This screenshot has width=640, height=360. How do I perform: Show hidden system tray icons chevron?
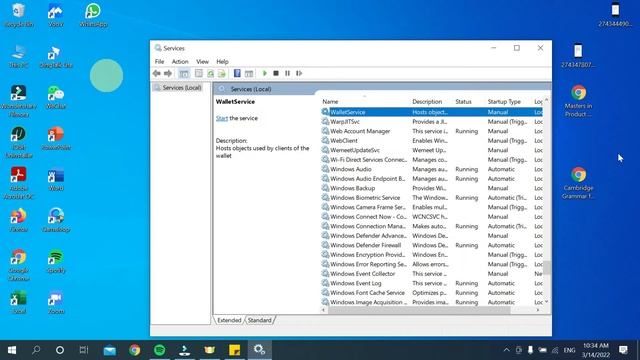click(x=507, y=350)
